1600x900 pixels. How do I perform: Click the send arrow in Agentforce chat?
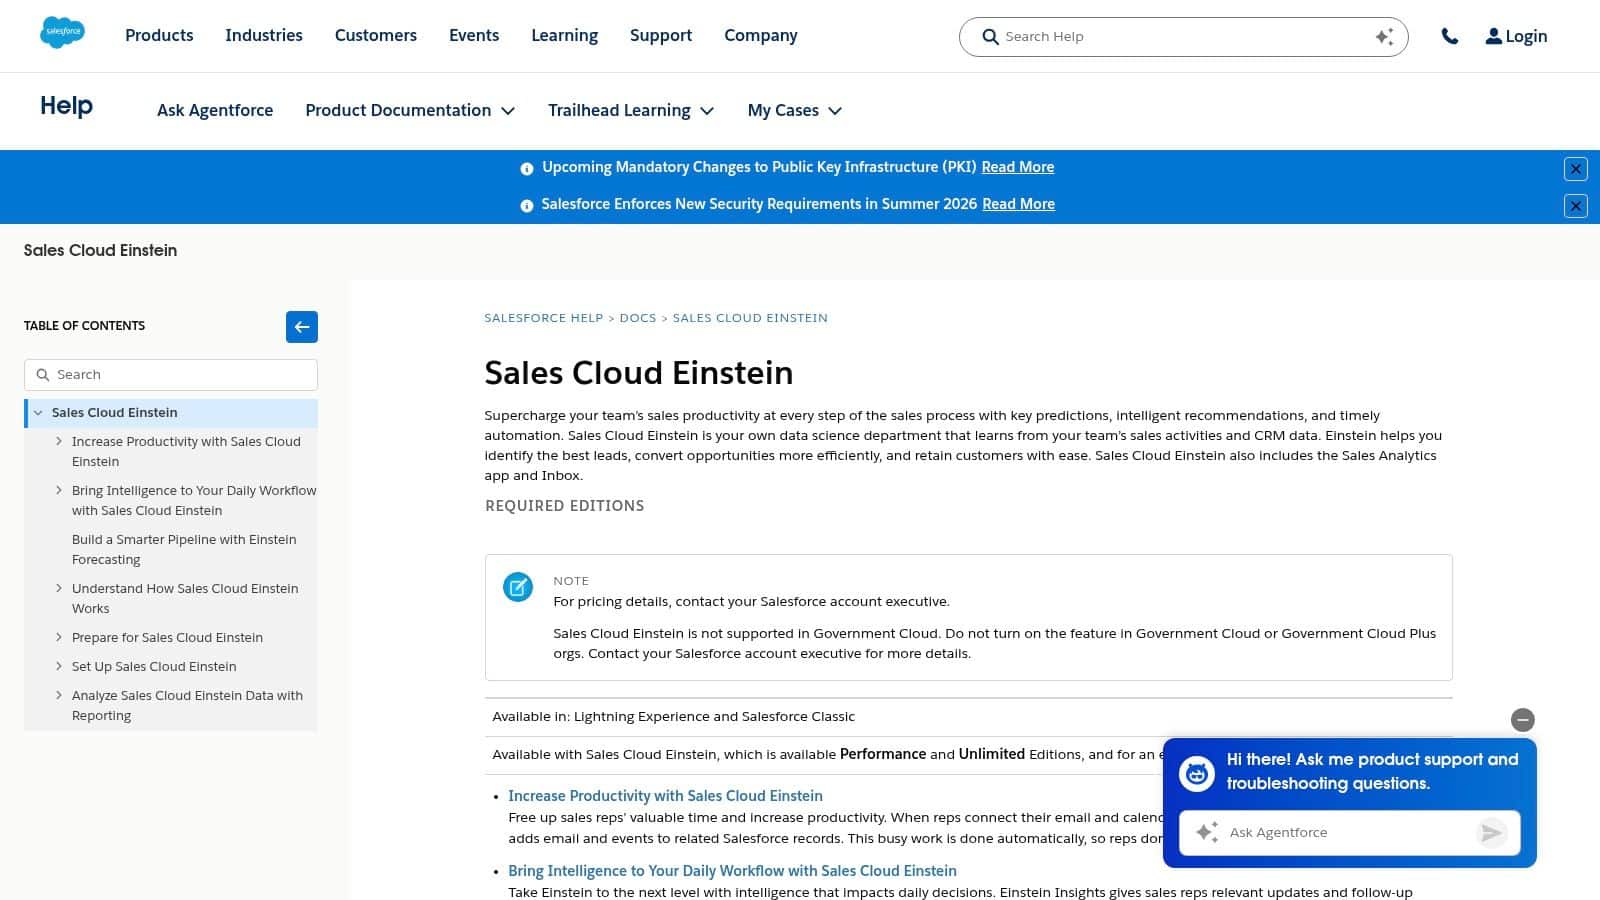click(1491, 833)
